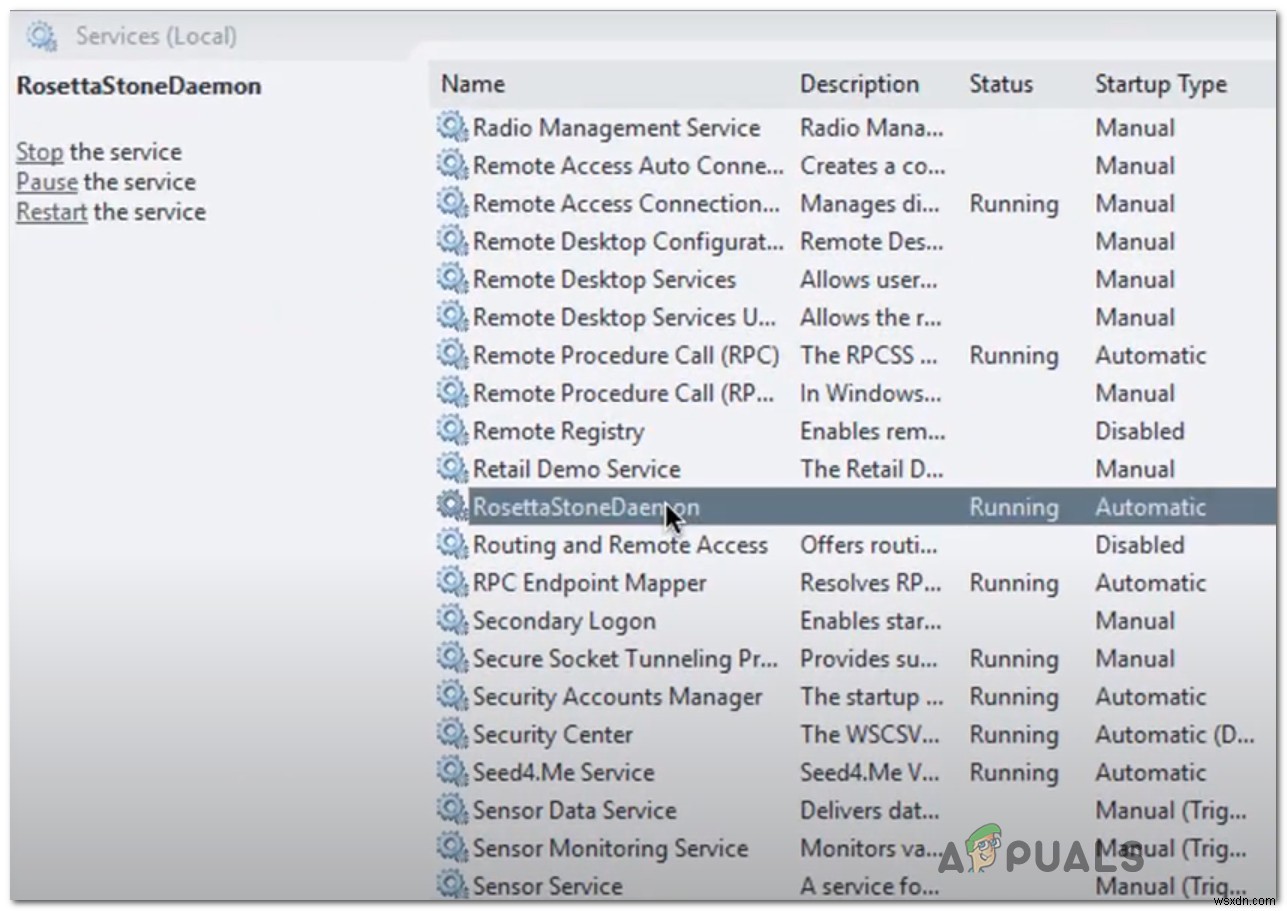The height and width of the screenshot is (911, 1287).
Task: Sort by the Startup Type column header
Action: [1161, 85]
